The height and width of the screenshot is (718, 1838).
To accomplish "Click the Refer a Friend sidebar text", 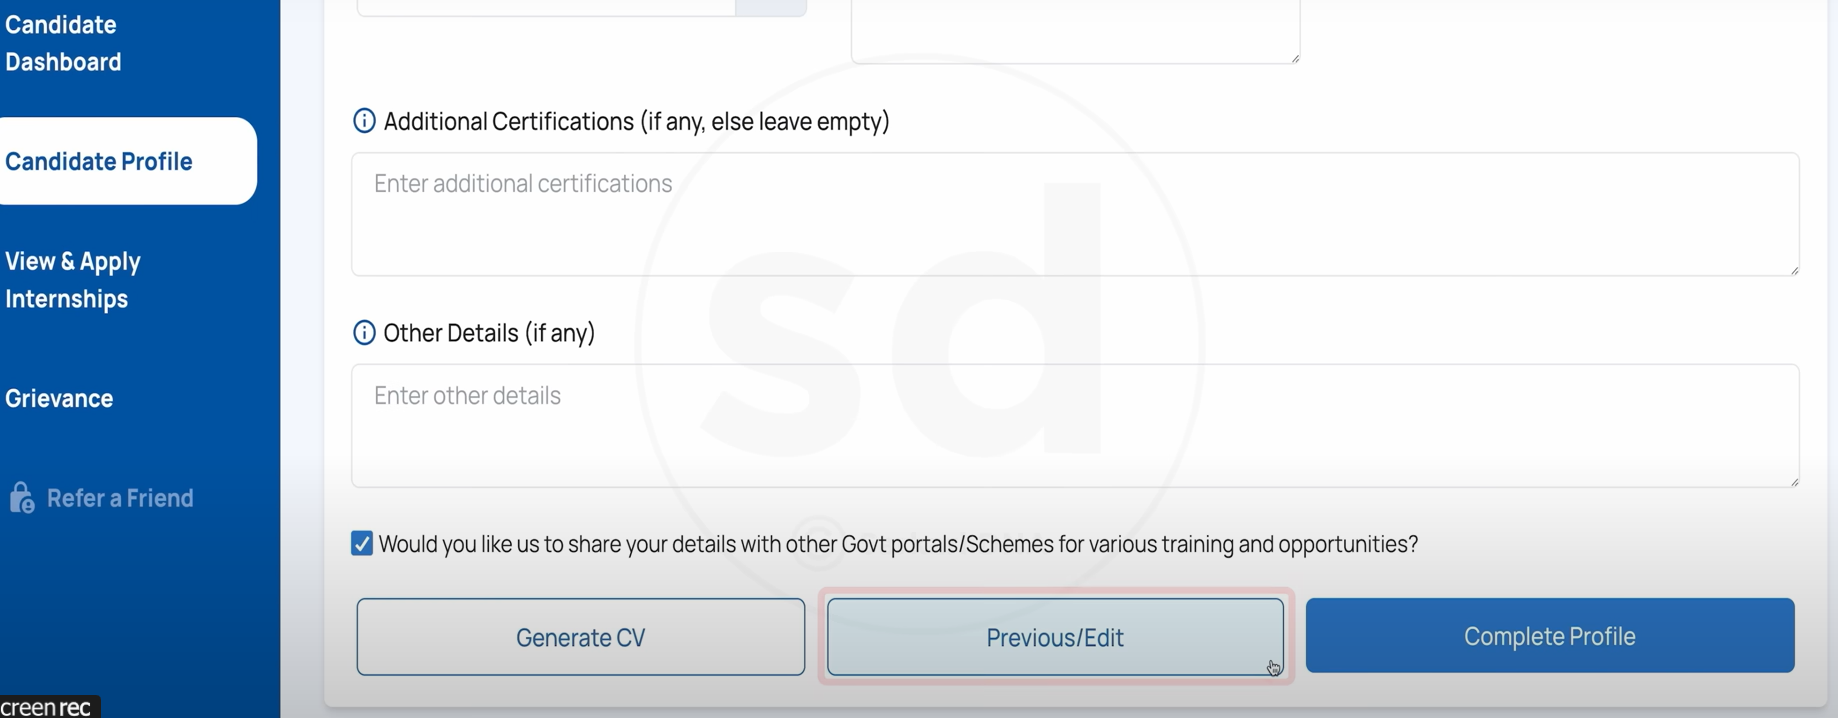I will tap(120, 498).
